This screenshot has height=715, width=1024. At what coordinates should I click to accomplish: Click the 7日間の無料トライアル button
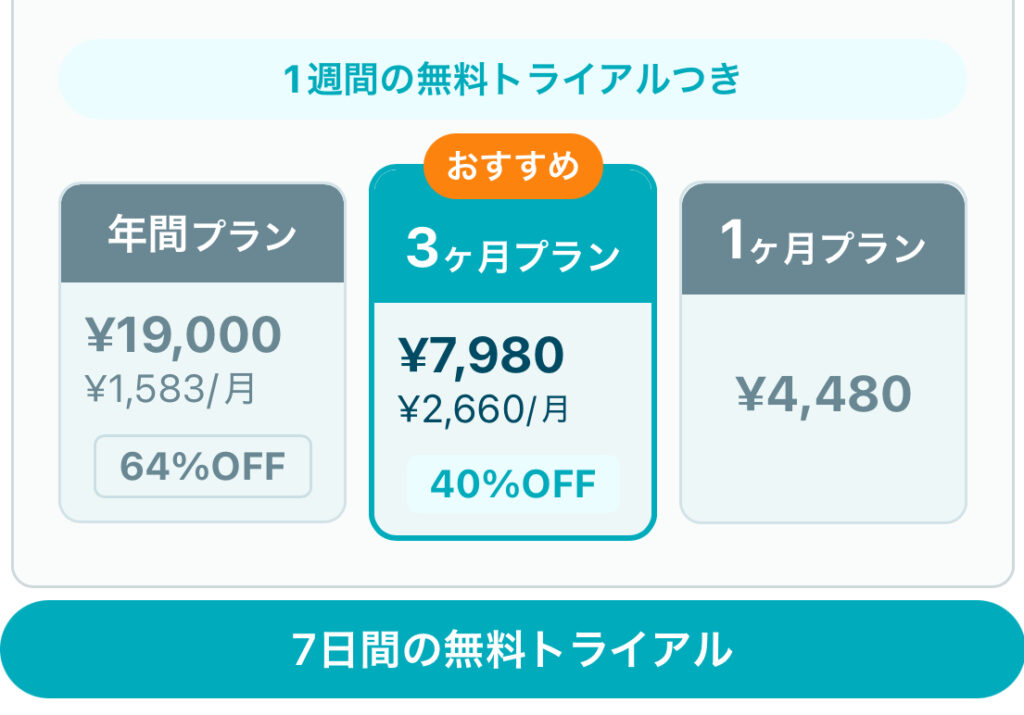pos(512,650)
